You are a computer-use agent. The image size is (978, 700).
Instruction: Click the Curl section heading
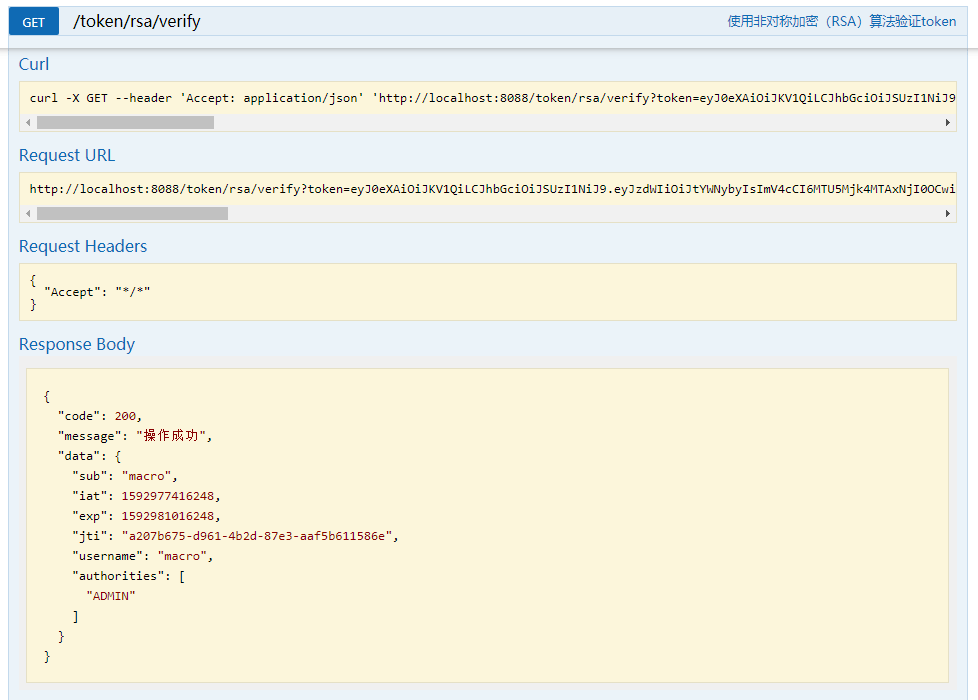coord(34,64)
